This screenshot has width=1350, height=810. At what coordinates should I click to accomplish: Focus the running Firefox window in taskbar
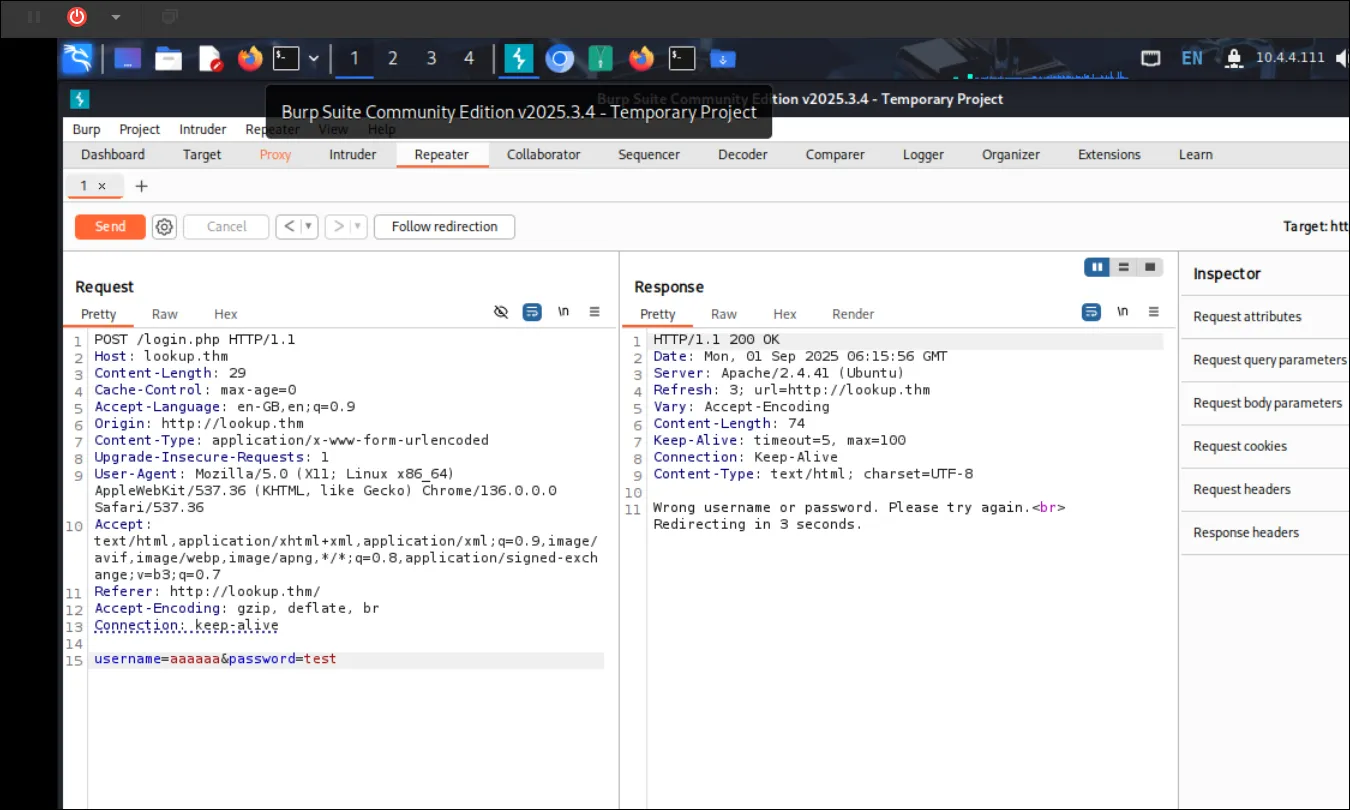[x=641, y=59]
